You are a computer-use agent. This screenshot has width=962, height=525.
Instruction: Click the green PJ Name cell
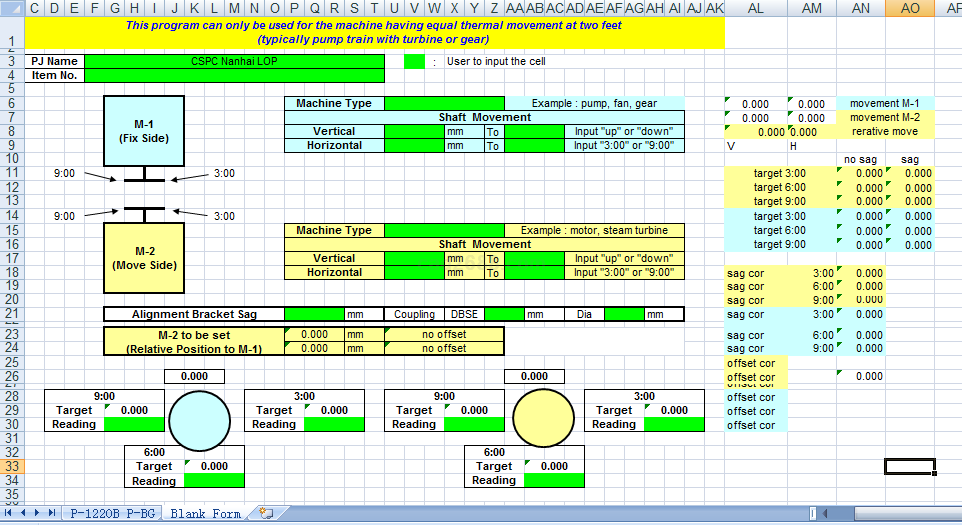tap(234, 61)
